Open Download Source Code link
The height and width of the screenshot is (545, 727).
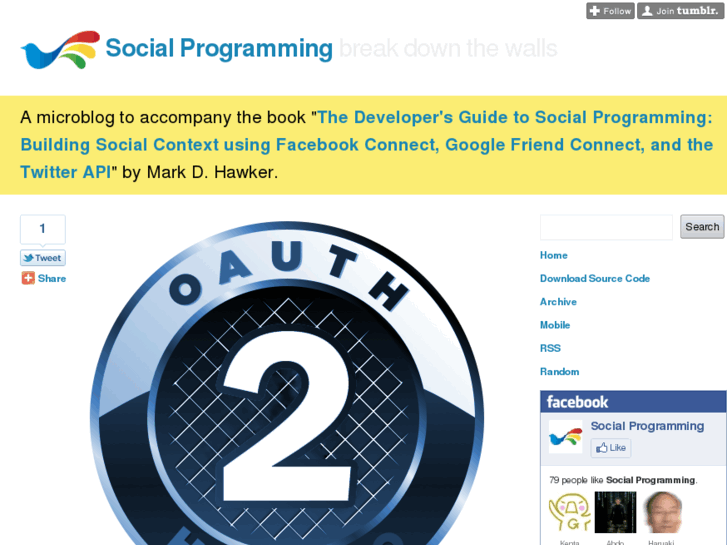pos(595,278)
